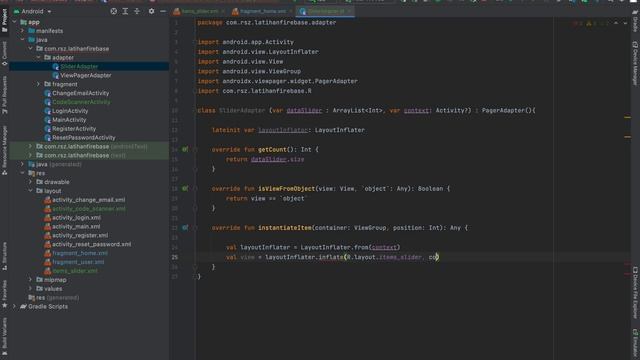Viewport: 640px width, 360px height.
Task: Click the Expand All icon in Project panel
Action: tap(125, 11)
